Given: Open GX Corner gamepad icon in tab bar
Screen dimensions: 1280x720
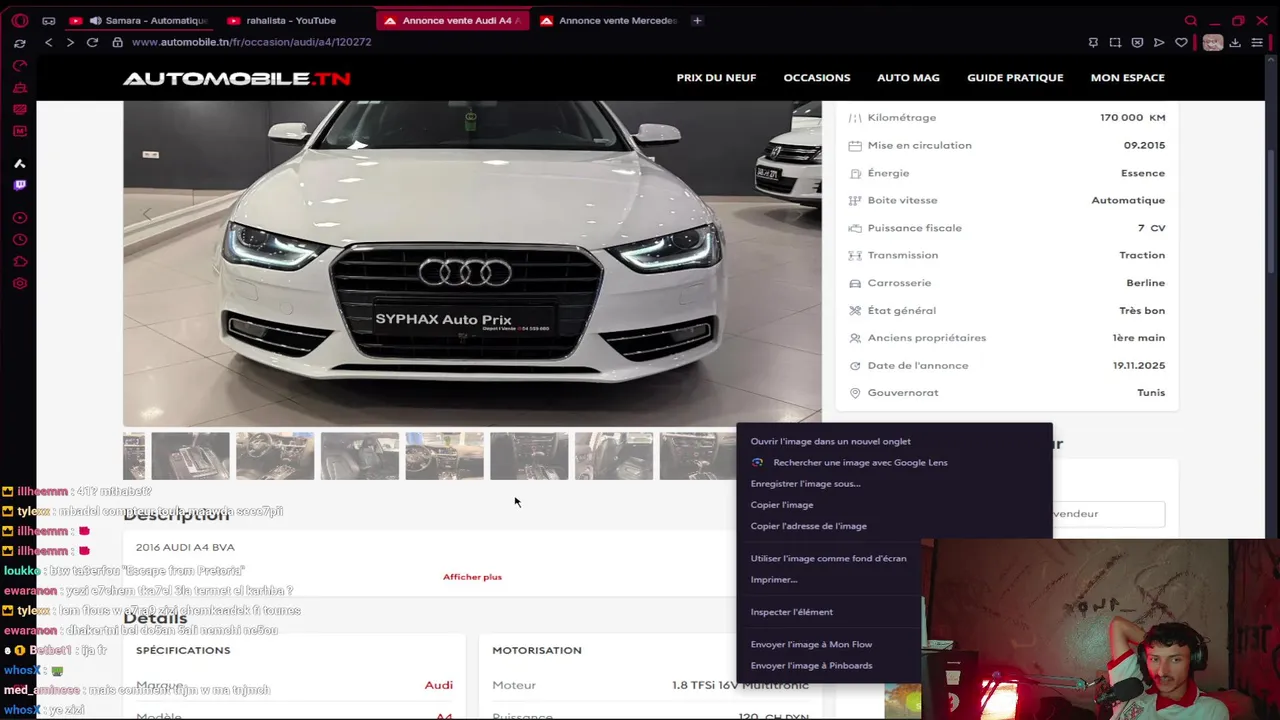Looking at the screenshot, I should [49, 20].
